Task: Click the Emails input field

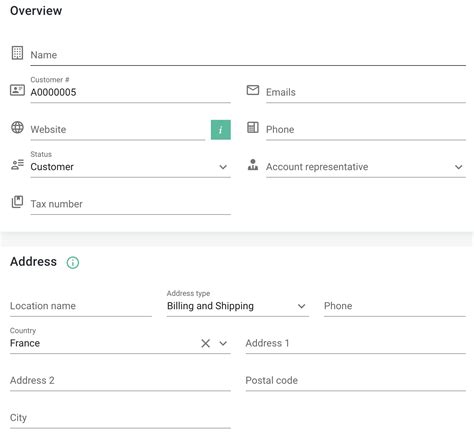Action: point(366,92)
